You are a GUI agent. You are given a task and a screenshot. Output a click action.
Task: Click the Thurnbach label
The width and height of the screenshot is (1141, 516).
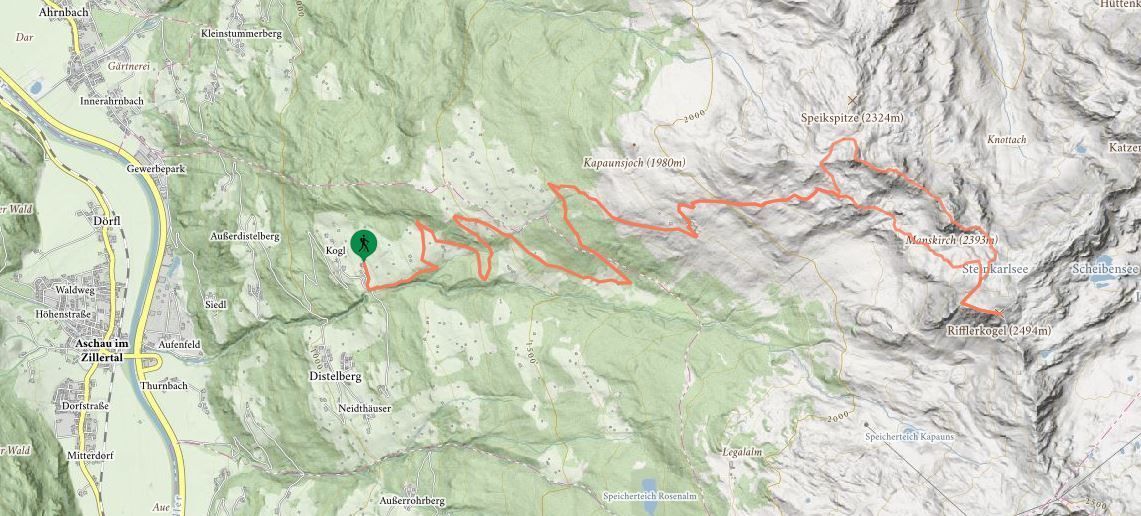(x=164, y=386)
